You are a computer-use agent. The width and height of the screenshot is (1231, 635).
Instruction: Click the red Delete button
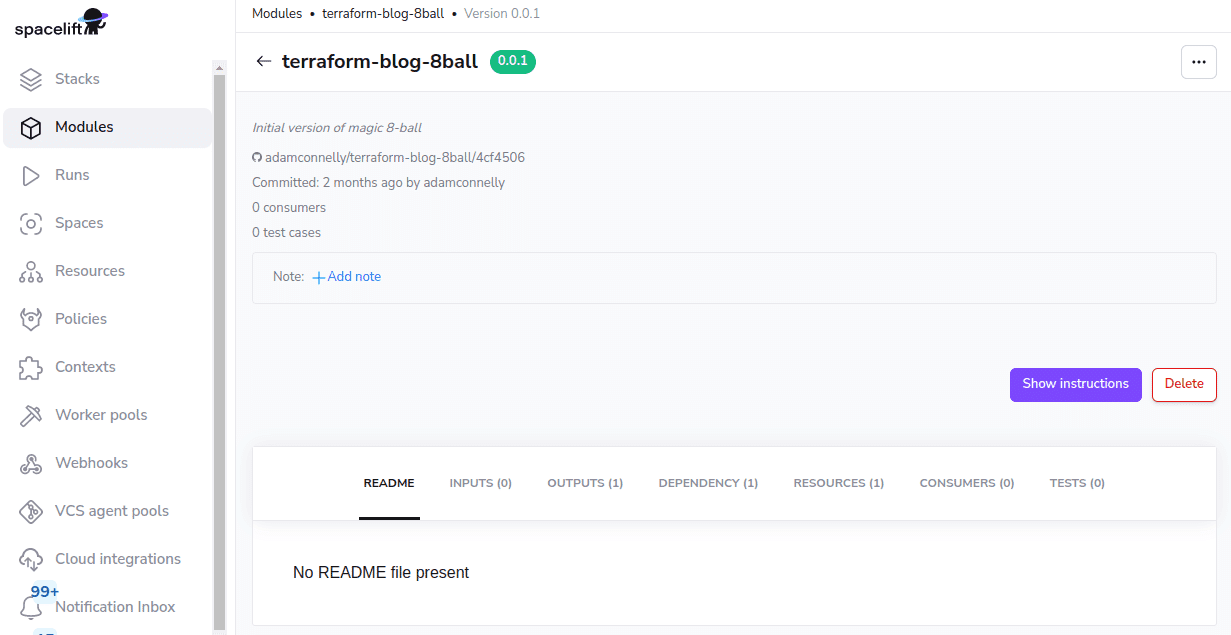click(1184, 385)
